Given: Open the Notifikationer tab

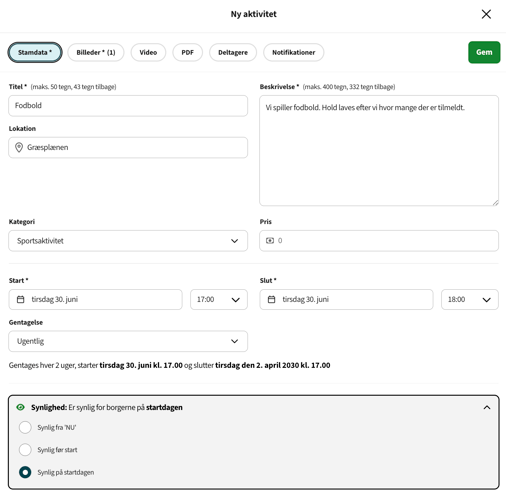Looking at the screenshot, I should point(294,52).
